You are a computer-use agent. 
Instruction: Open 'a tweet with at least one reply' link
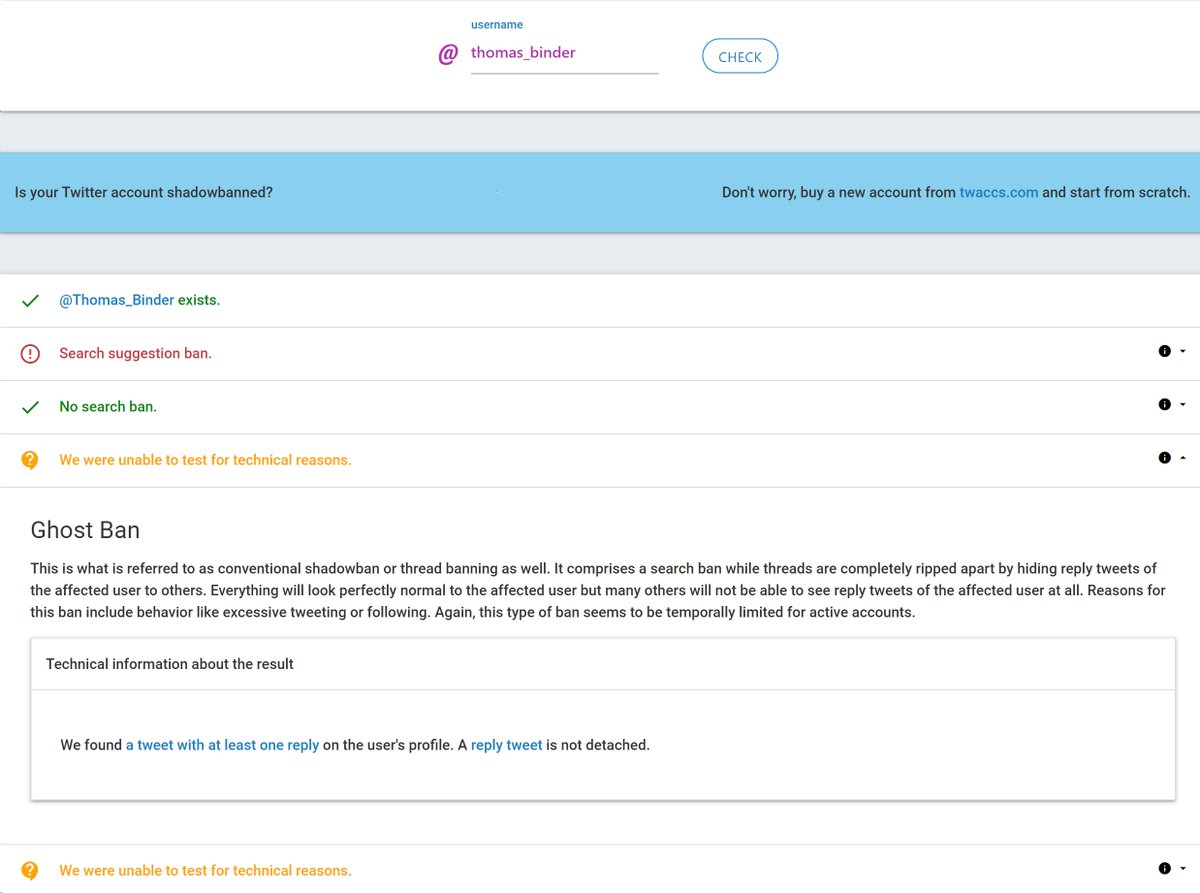pyautogui.click(x=222, y=745)
